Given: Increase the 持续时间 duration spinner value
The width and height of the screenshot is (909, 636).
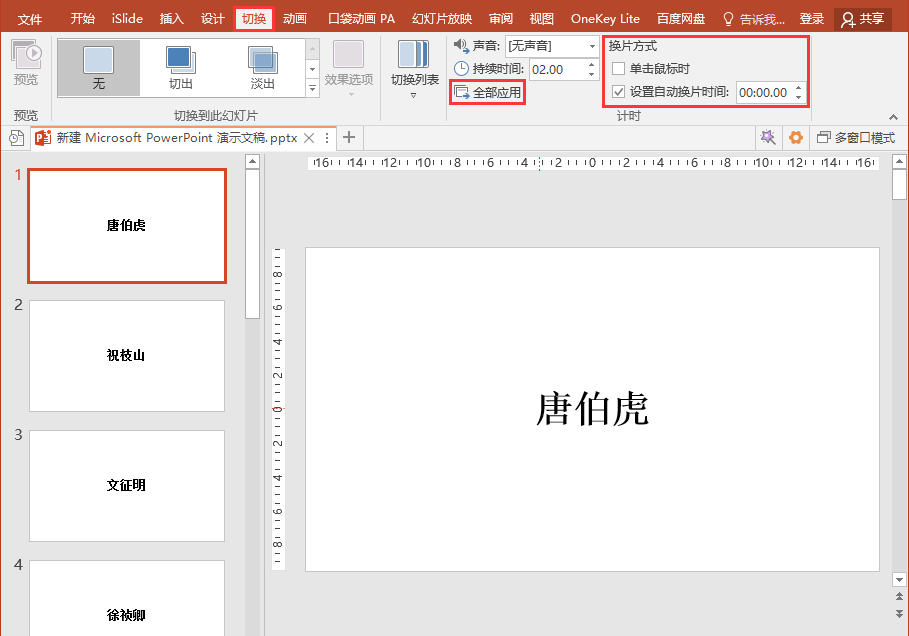Looking at the screenshot, I should [x=592, y=64].
